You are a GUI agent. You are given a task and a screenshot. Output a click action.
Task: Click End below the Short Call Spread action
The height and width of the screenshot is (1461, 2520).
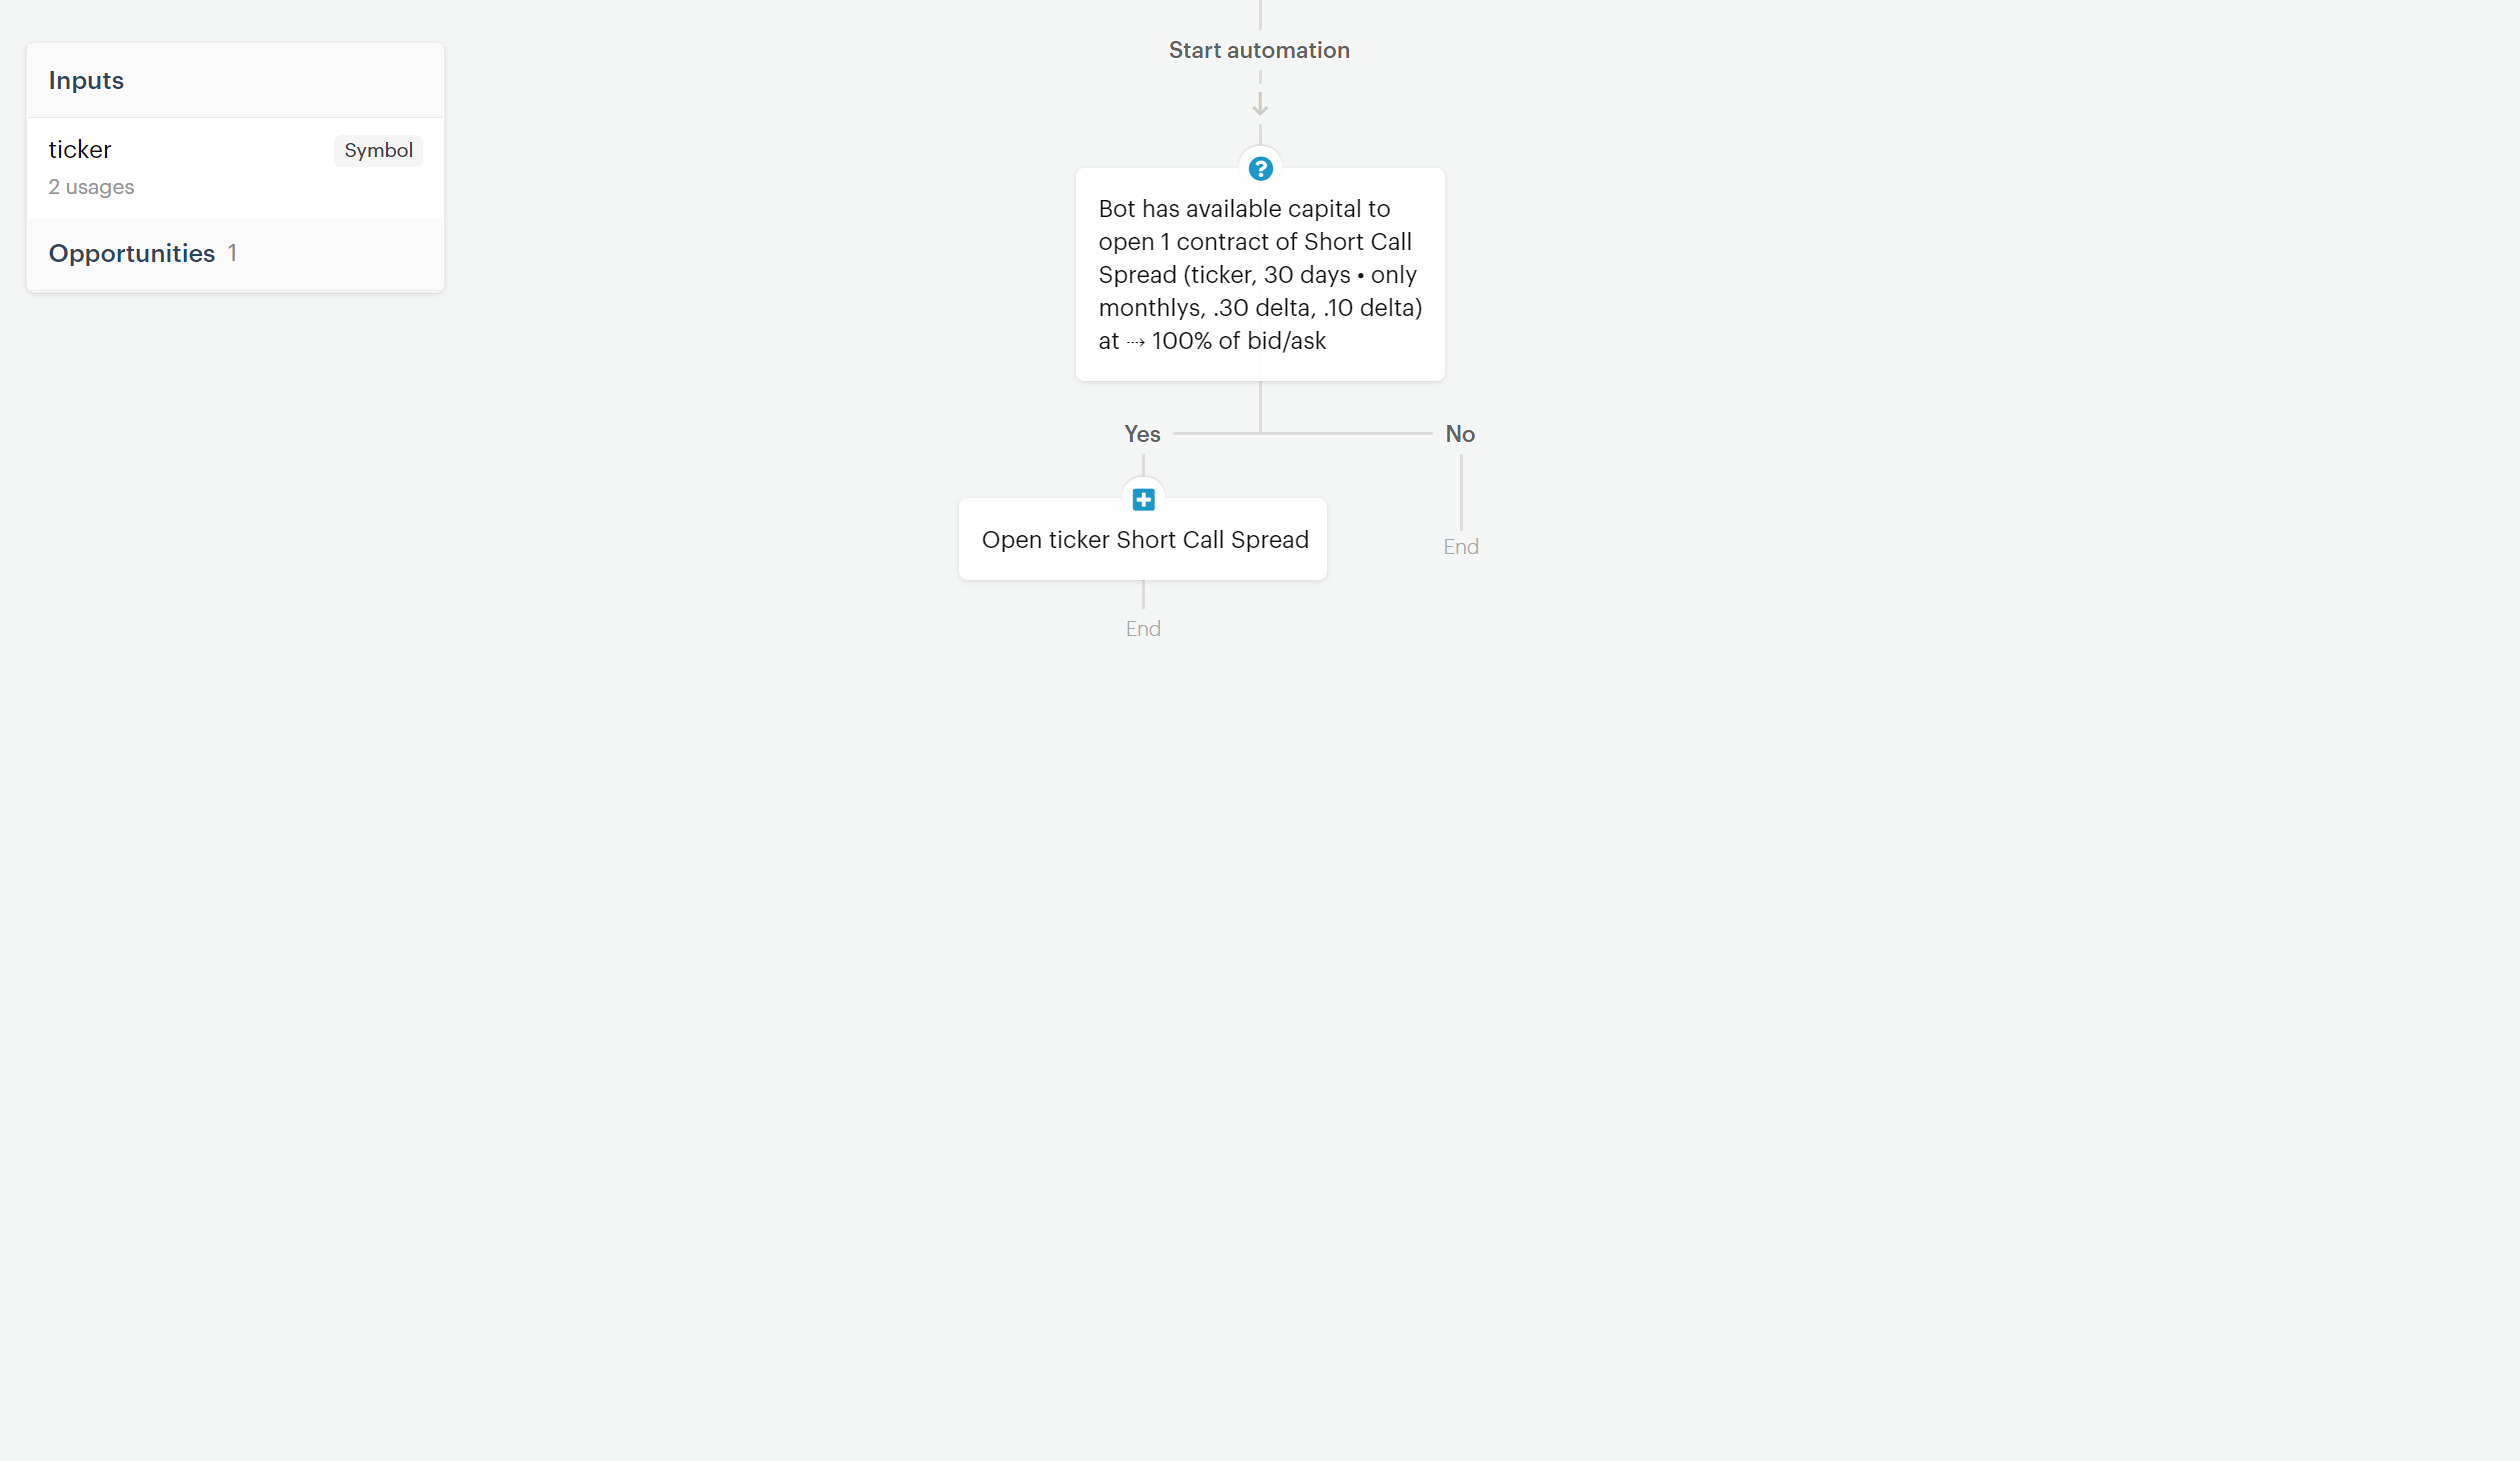[1143, 629]
